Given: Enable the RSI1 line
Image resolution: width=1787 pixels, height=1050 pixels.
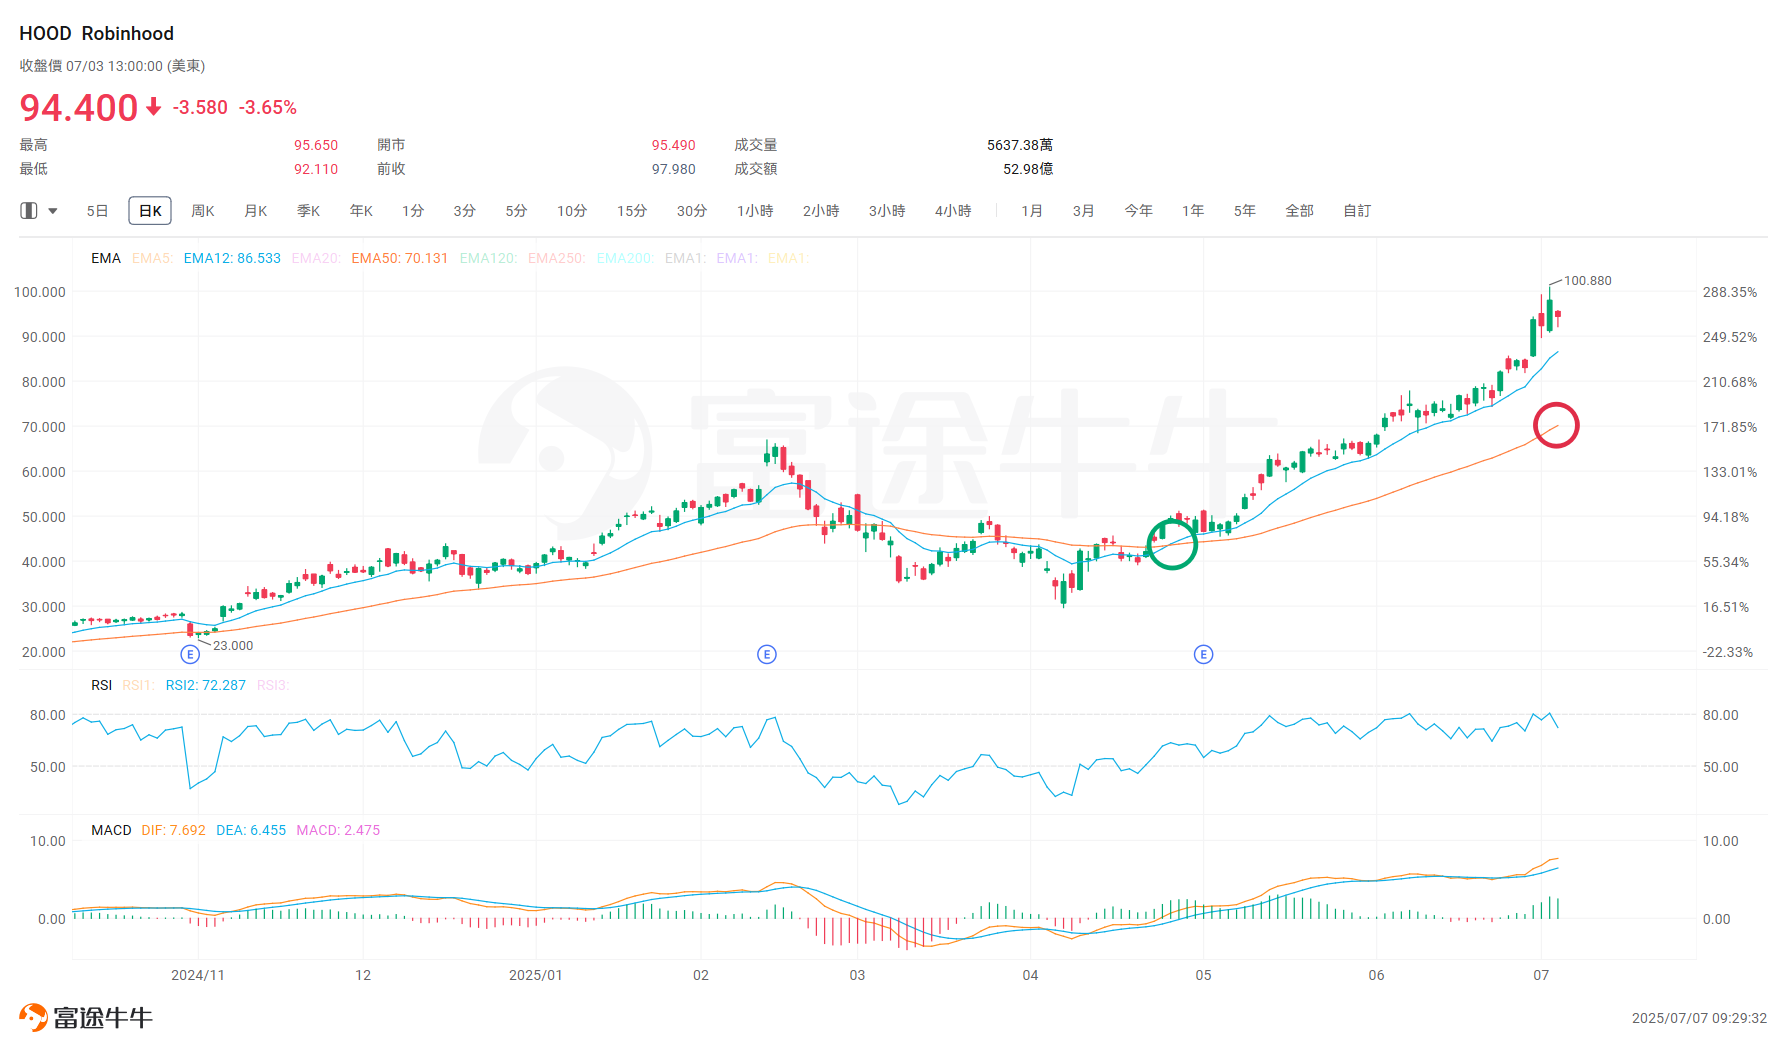Looking at the screenshot, I should [x=137, y=685].
